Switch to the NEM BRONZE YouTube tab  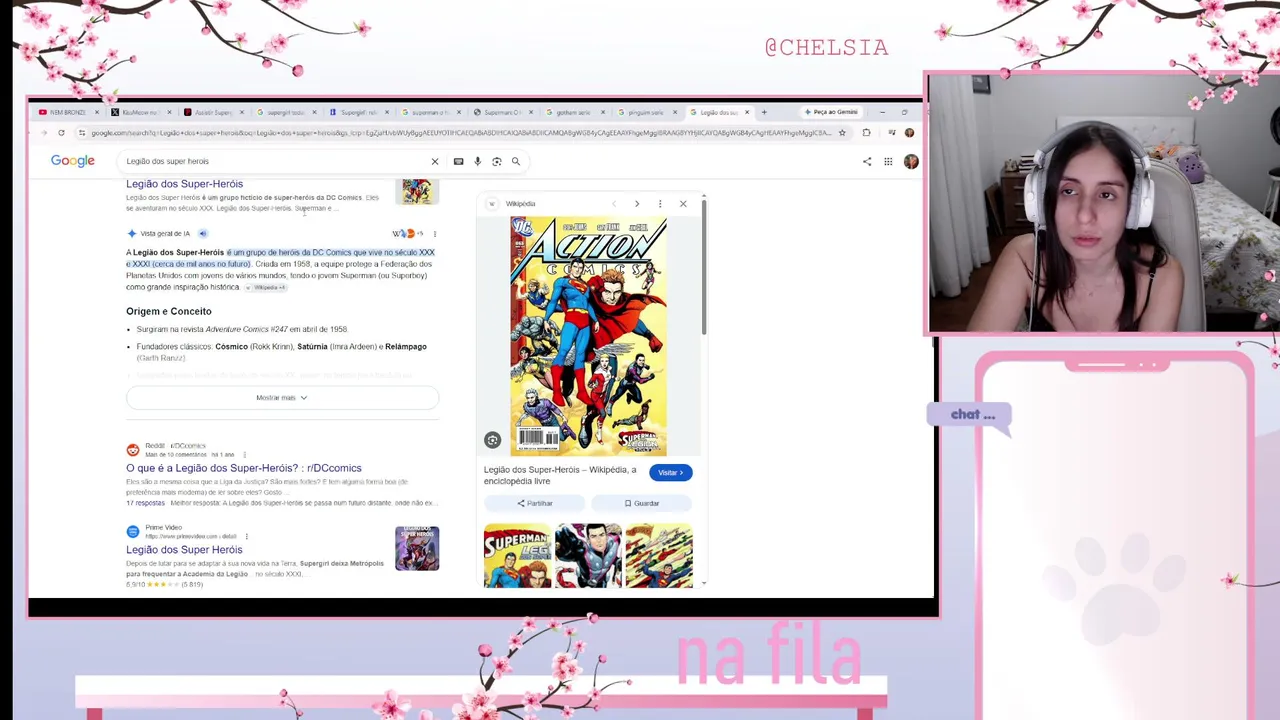tap(67, 112)
